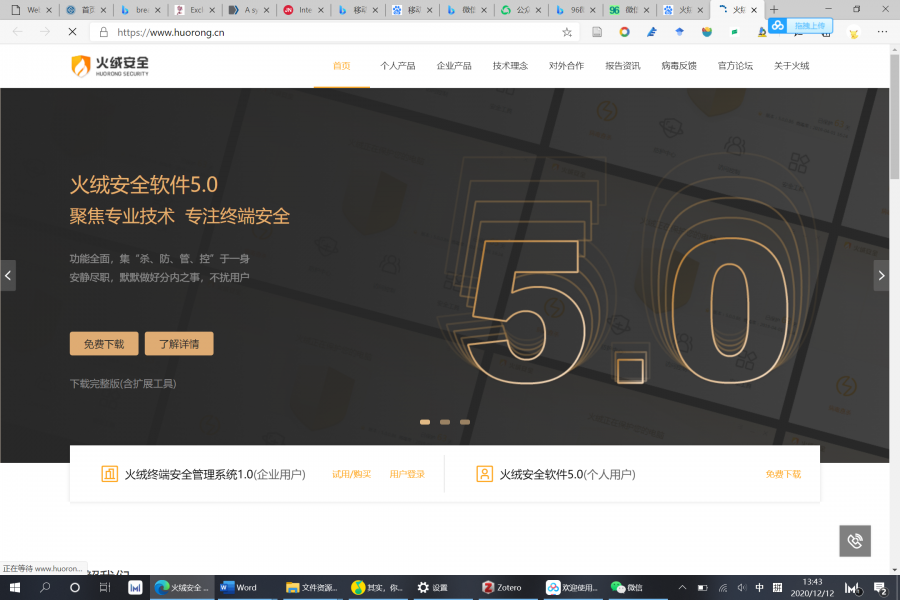Image resolution: width=900 pixels, height=600 pixels.
Task: Open the browser settings ellipsis menu
Action: [x=882, y=32]
